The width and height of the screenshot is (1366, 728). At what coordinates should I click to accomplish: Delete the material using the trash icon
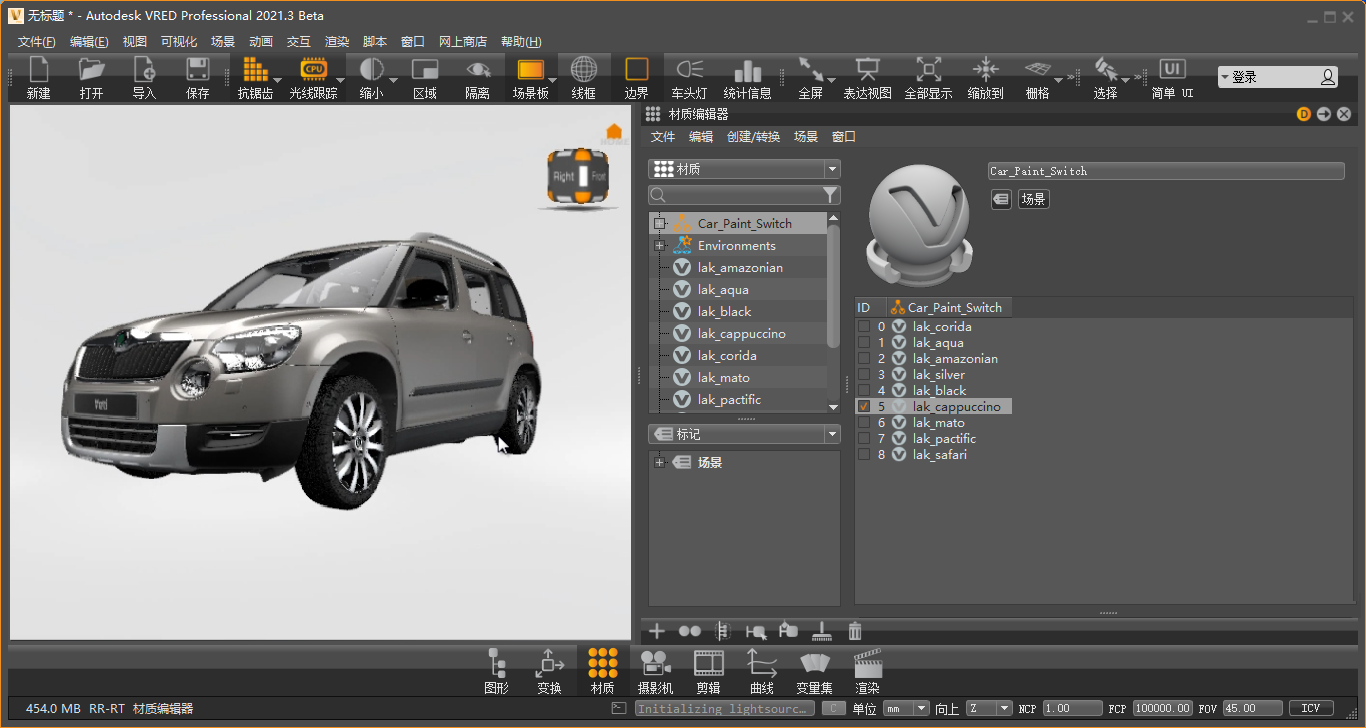coord(855,631)
